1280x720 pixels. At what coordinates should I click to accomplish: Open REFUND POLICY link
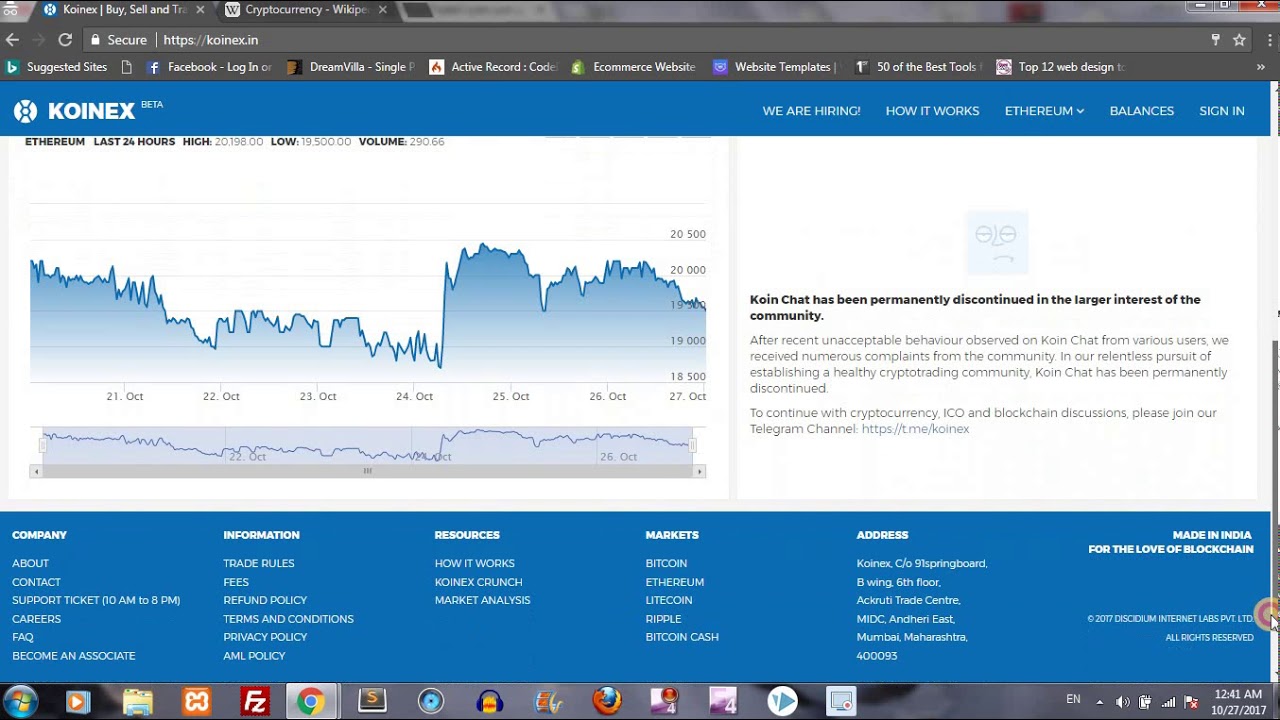point(265,600)
